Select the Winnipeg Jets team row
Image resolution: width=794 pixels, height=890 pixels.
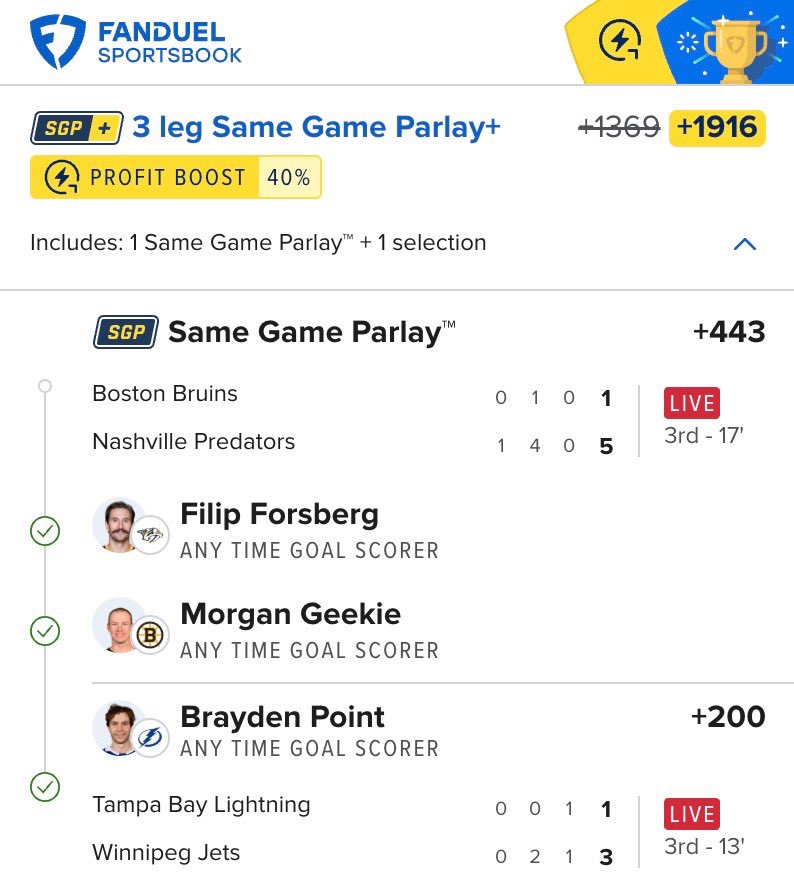166,853
